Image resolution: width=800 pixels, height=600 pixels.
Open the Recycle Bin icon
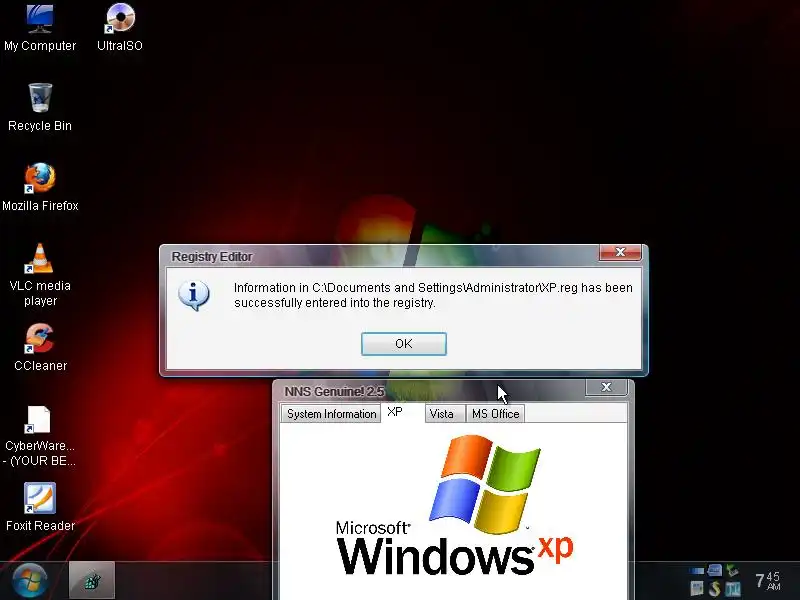coord(40,108)
